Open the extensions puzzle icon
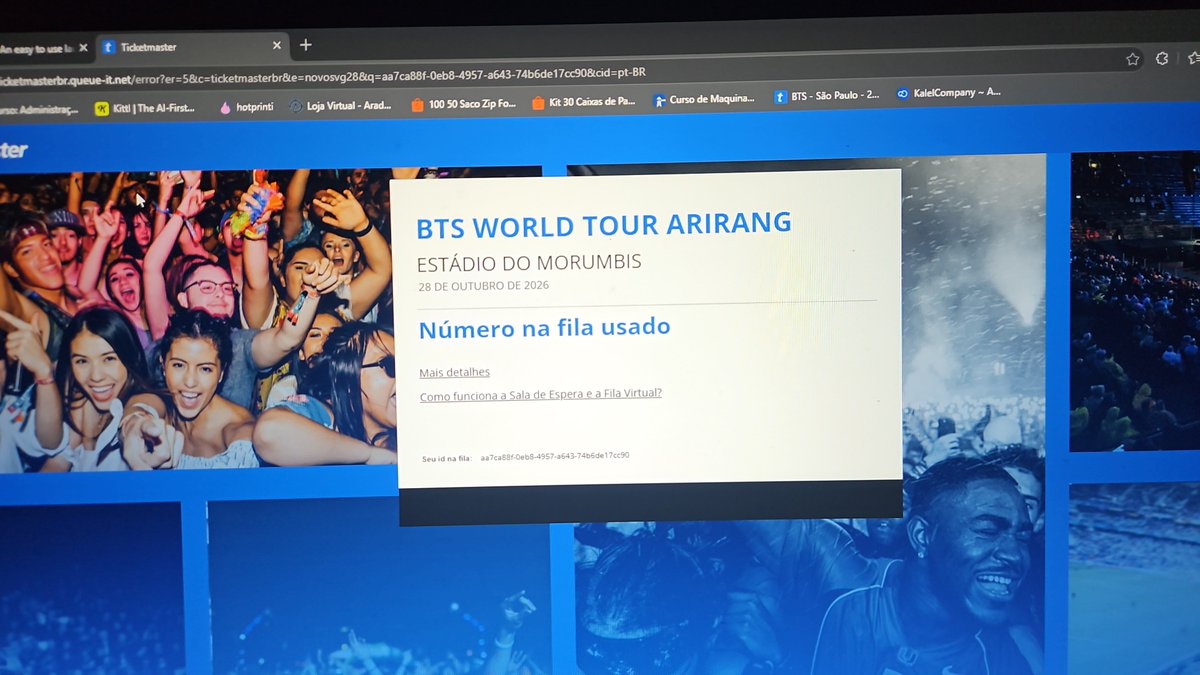 tap(1162, 58)
